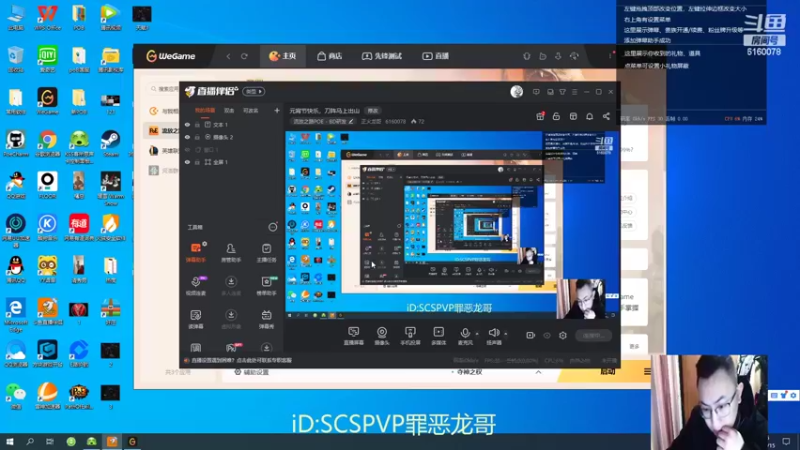
Task: Open the gift box icon in stream header
Action: pos(540,116)
